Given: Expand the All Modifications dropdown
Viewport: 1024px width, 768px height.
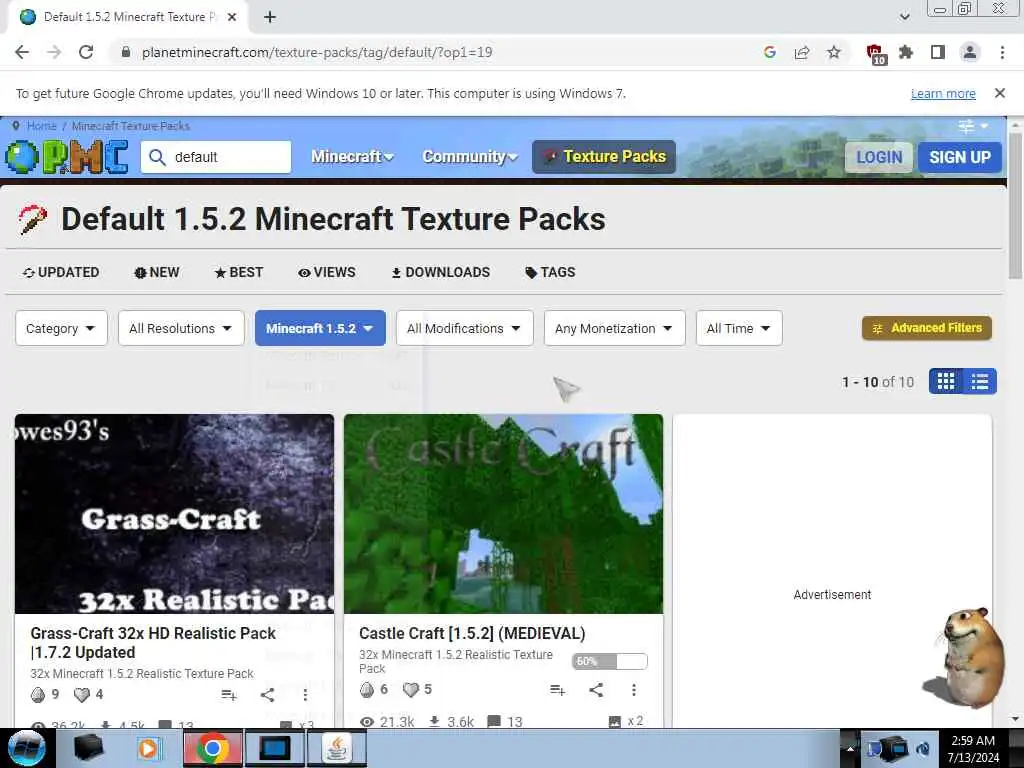Looking at the screenshot, I should coord(464,328).
